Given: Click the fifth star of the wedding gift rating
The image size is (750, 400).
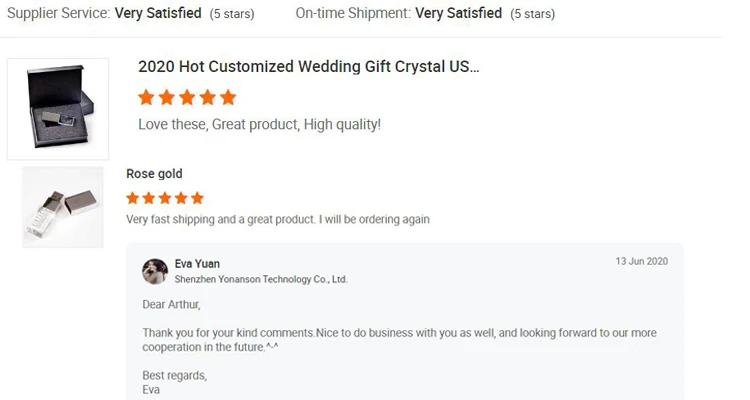Looking at the screenshot, I should (228, 97).
